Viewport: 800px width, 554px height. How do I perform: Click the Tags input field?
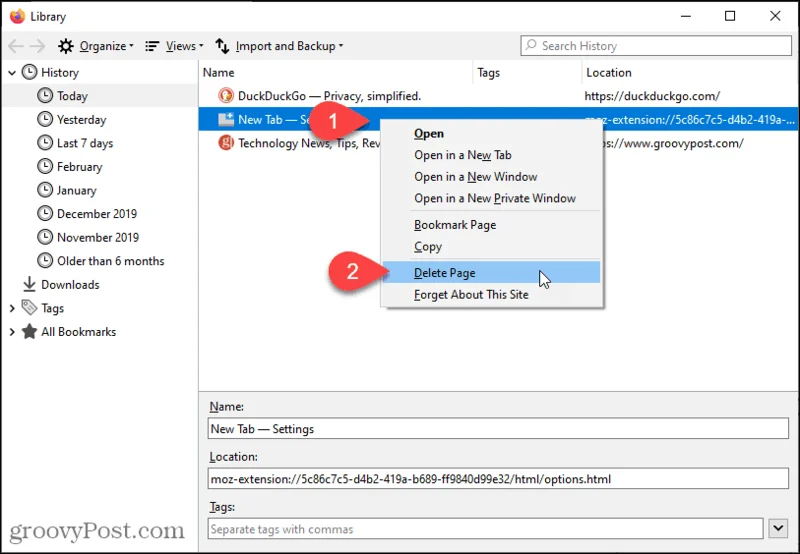coord(485,529)
